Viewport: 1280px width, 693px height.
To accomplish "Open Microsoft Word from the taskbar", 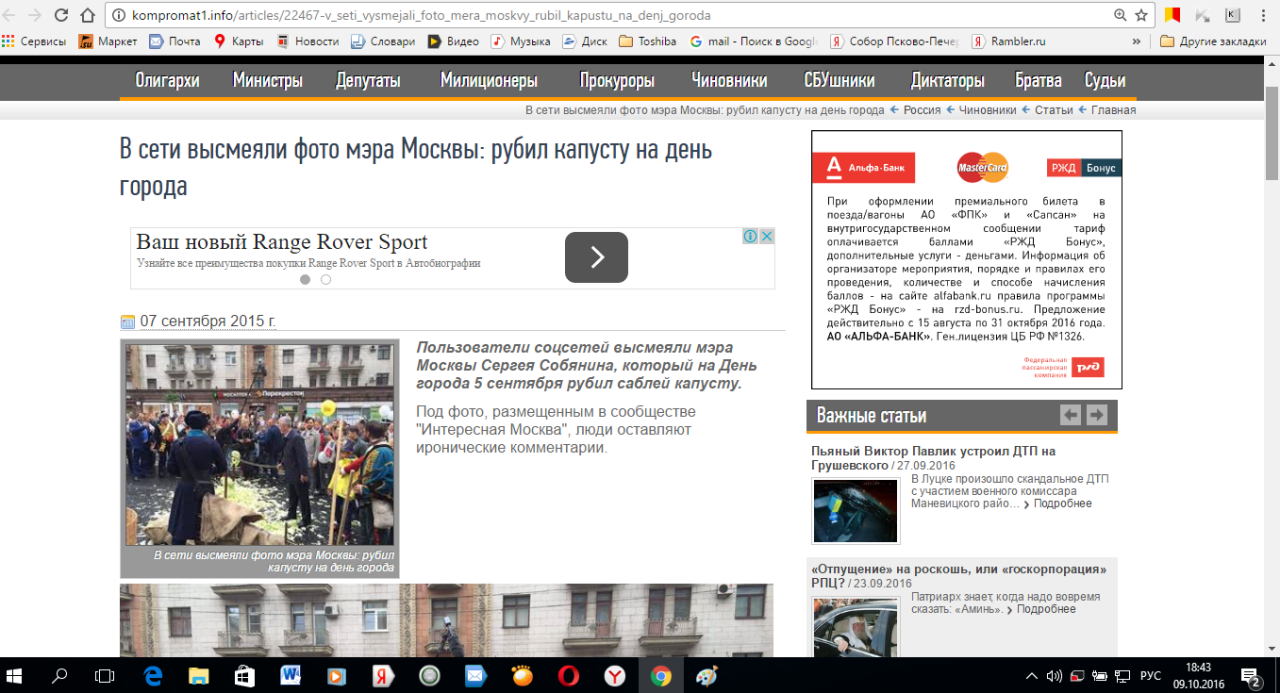I will coord(291,675).
